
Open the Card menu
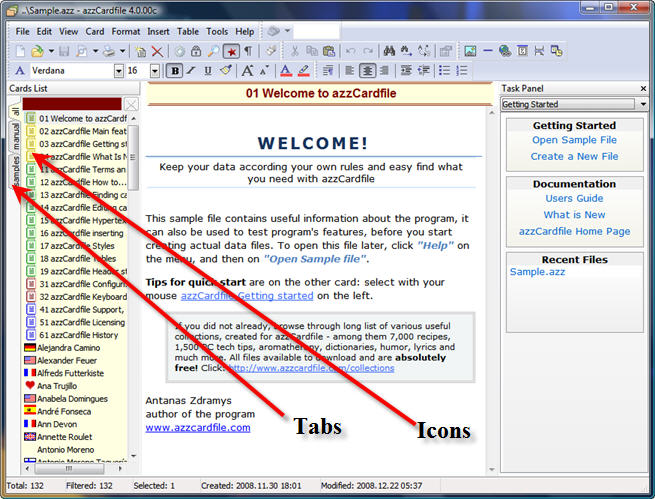tap(95, 31)
